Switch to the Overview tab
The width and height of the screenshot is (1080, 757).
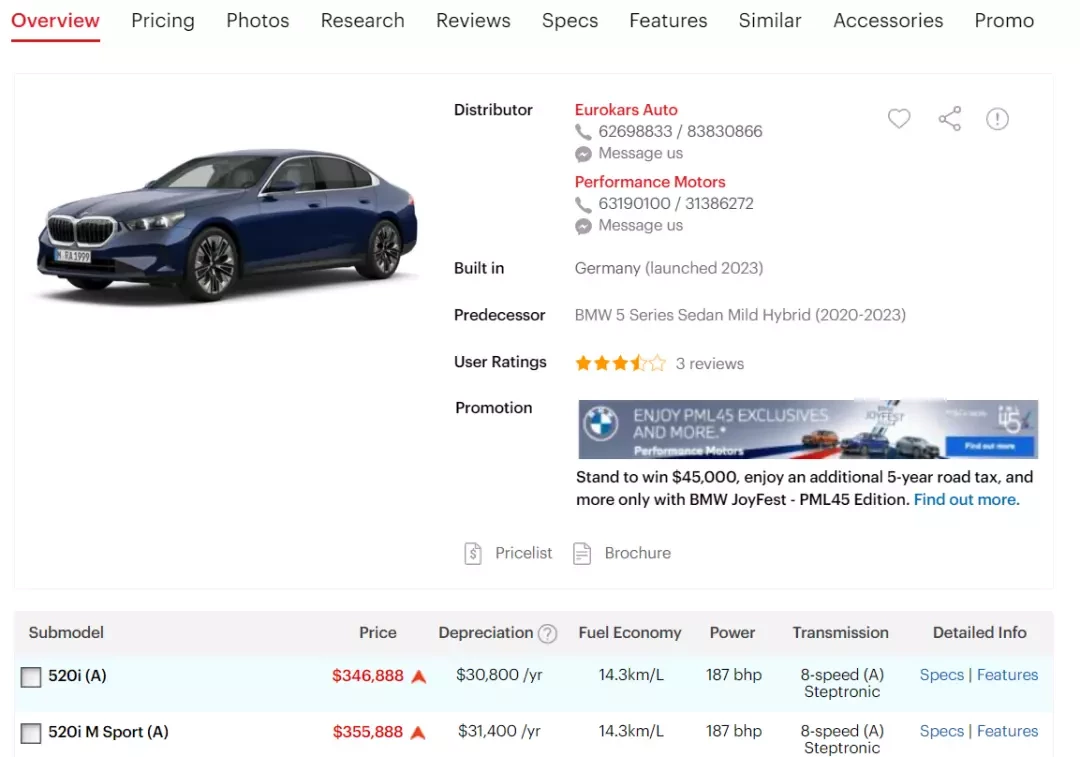(x=56, y=21)
